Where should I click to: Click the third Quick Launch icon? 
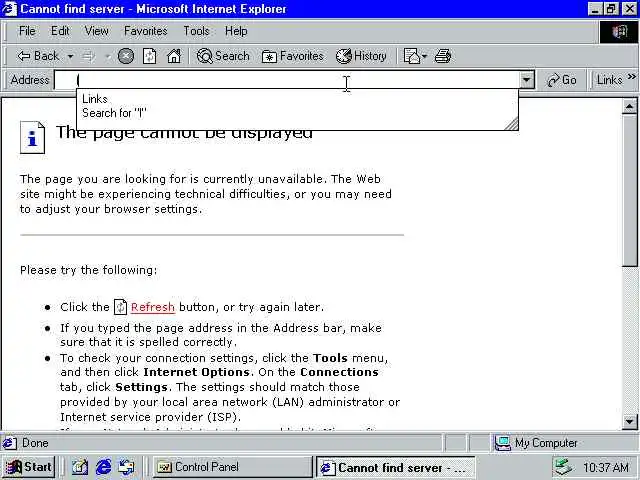click(x=127, y=467)
